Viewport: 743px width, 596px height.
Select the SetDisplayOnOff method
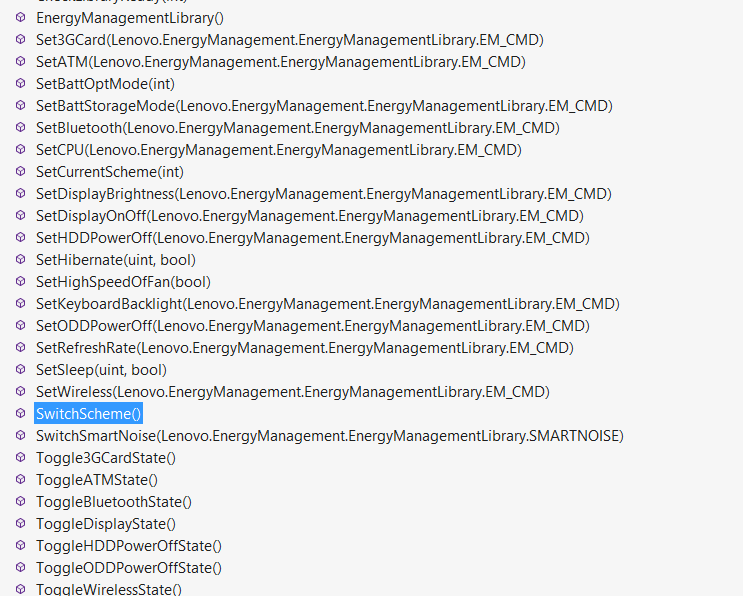[x=310, y=216]
